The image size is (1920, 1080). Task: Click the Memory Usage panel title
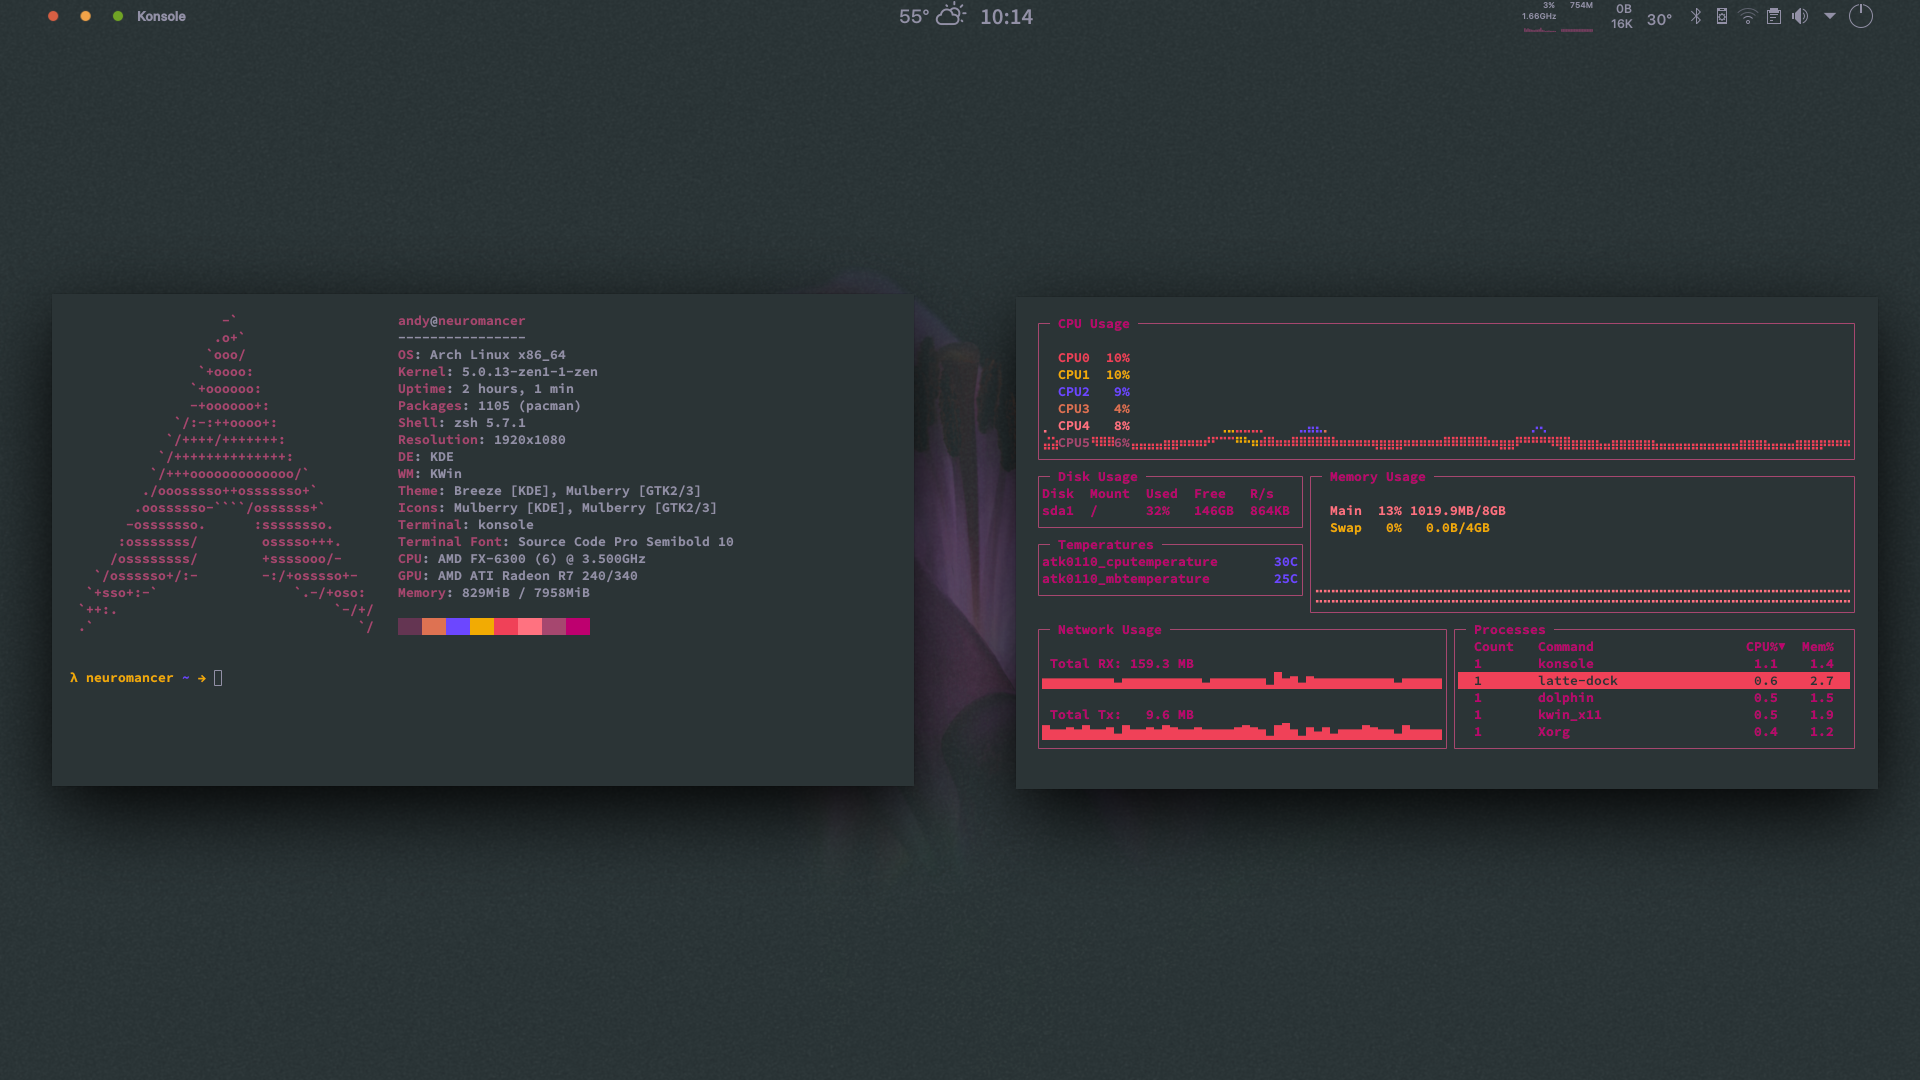[1377, 477]
